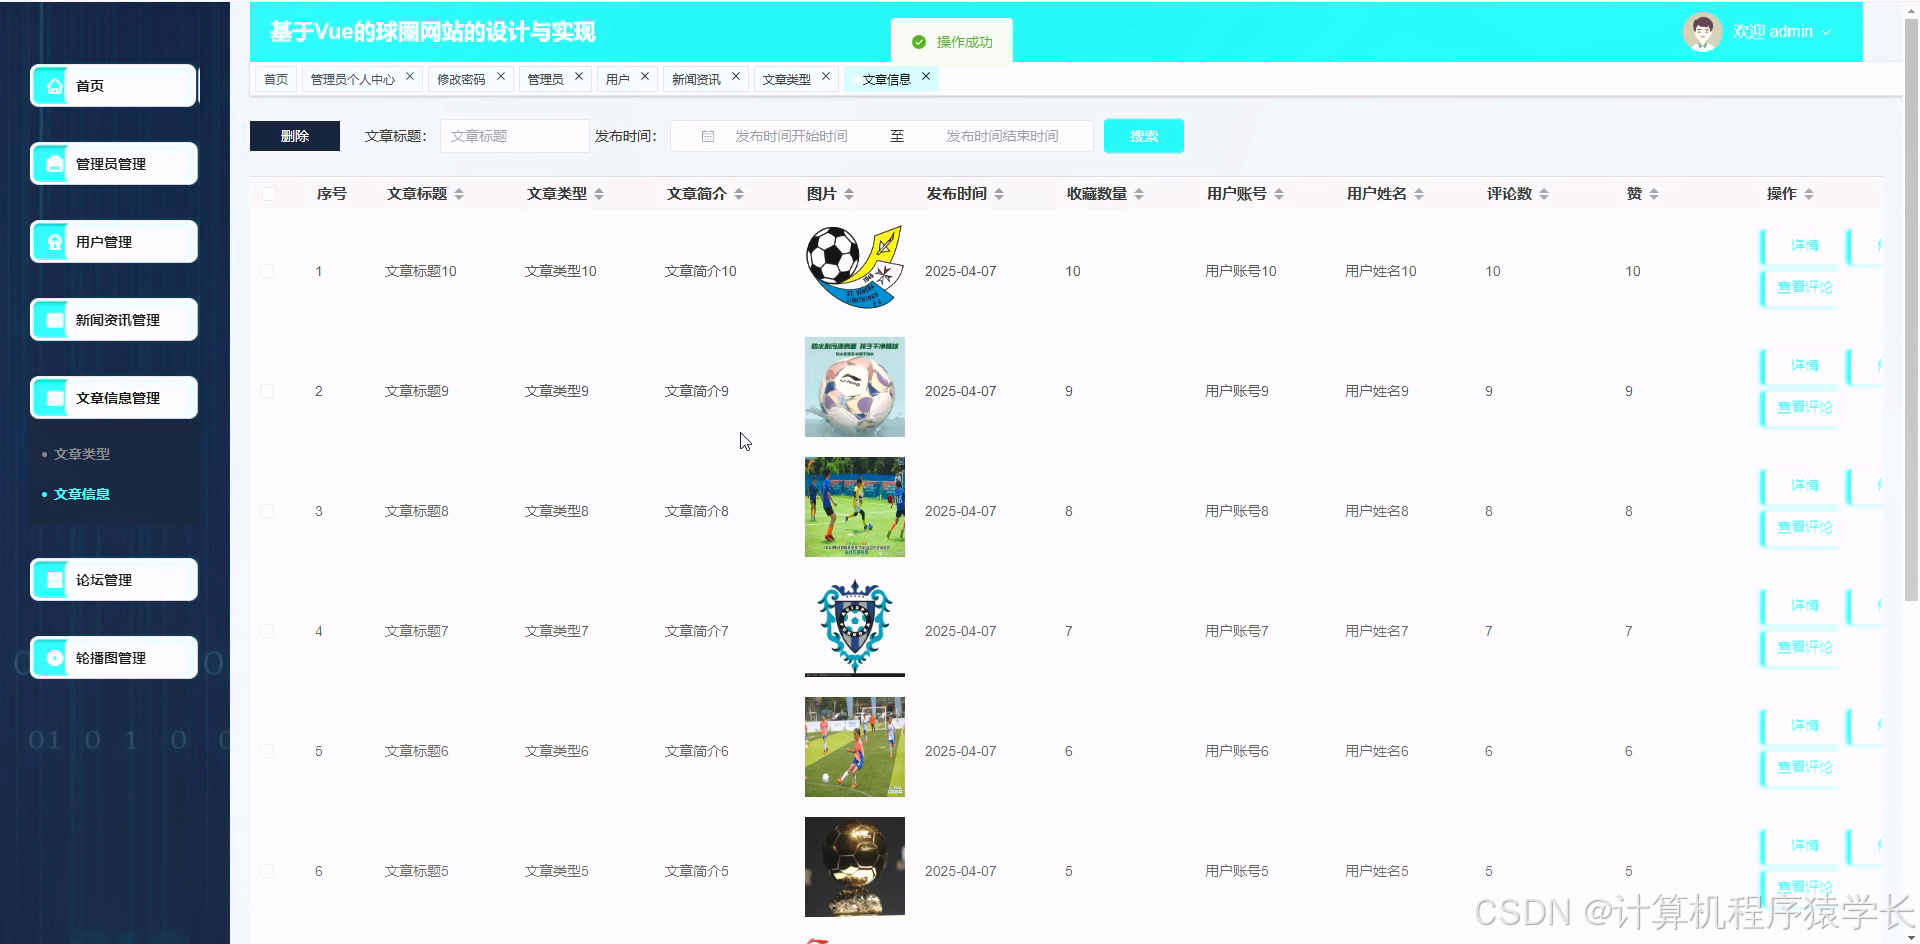The height and width of the screenshot is (944, 1920).
Task: Click the green success check icon
Action: click(x=919, y=42)
